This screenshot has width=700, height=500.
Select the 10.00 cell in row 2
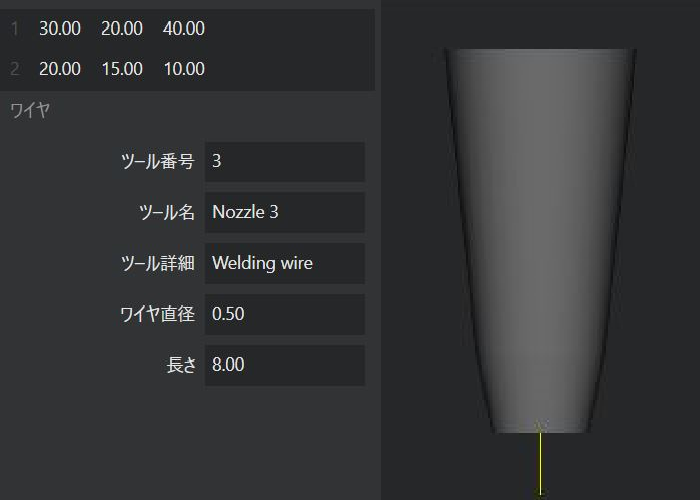tap(184, 69)
